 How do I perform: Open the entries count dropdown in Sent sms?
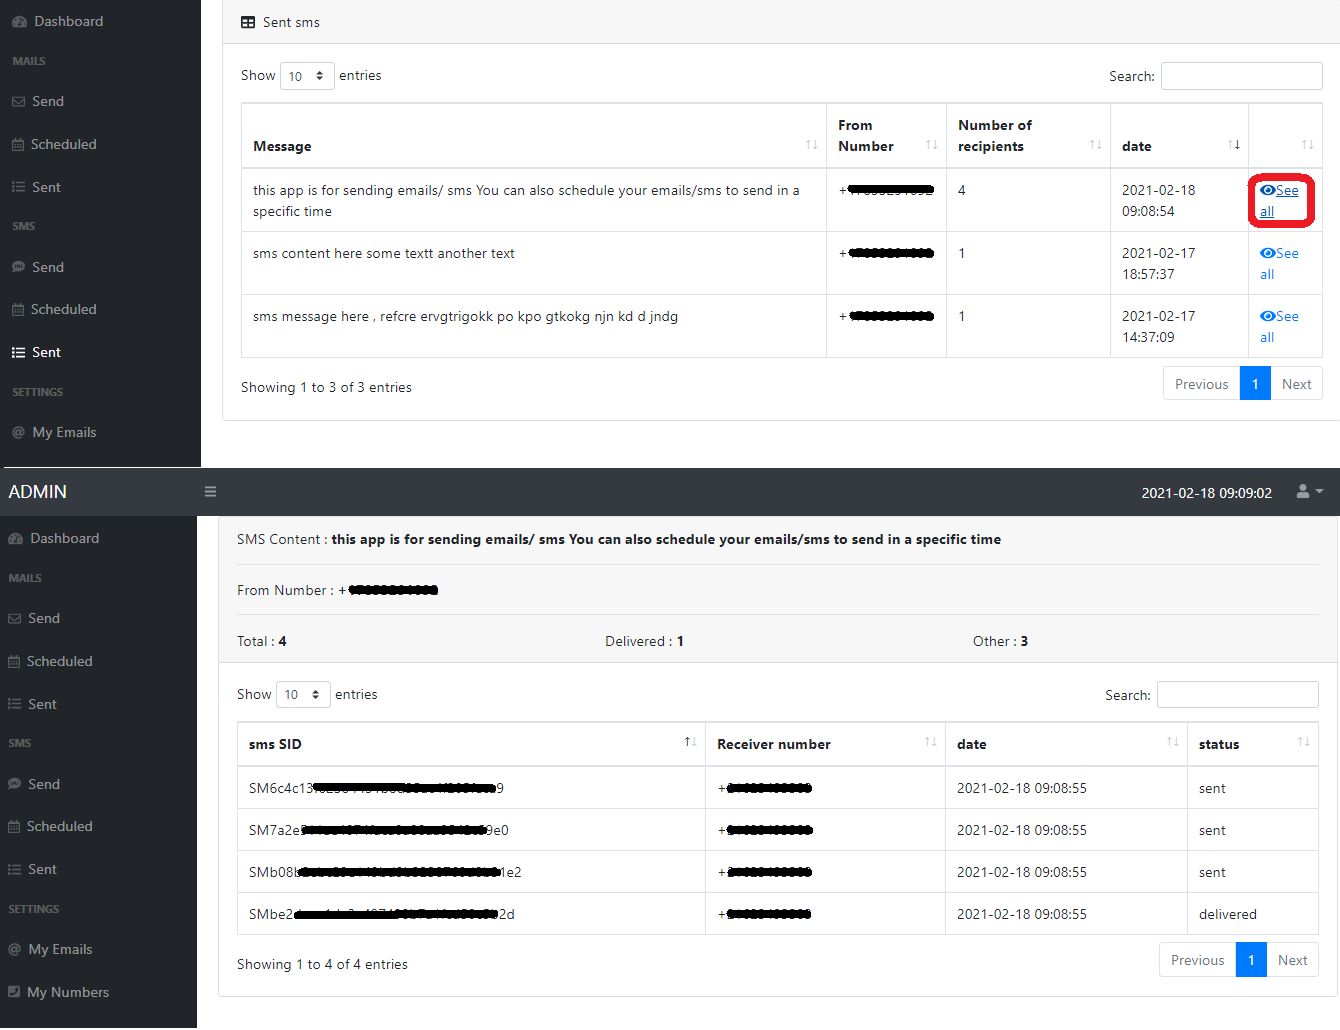click(x=307, y=76)
